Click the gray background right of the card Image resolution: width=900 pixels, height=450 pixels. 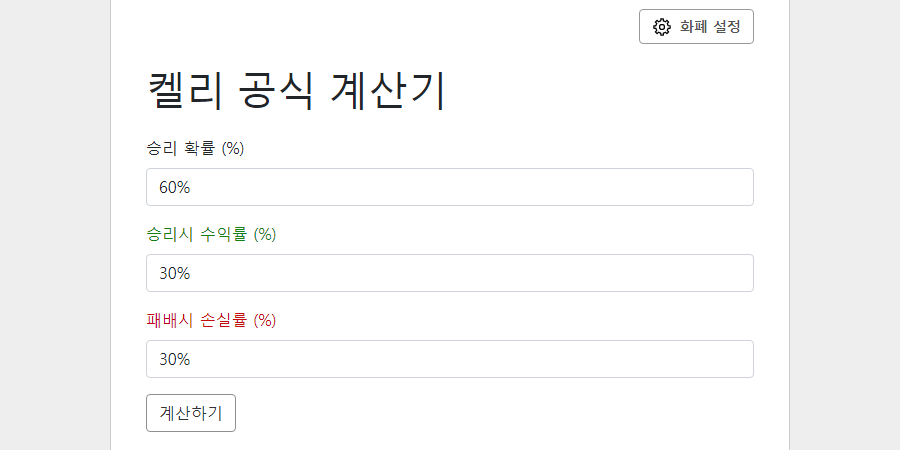pyautogui.click(x=845, y=225)
